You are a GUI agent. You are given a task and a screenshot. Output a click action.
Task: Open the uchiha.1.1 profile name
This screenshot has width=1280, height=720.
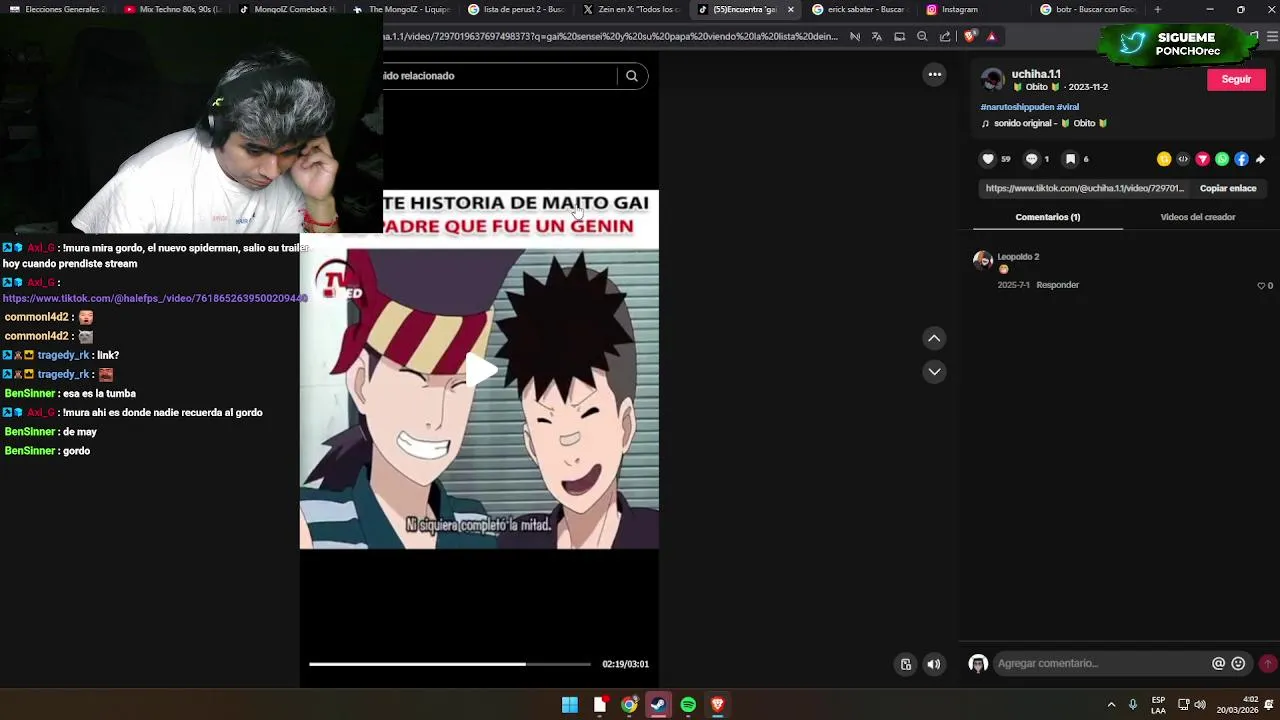1036,74
